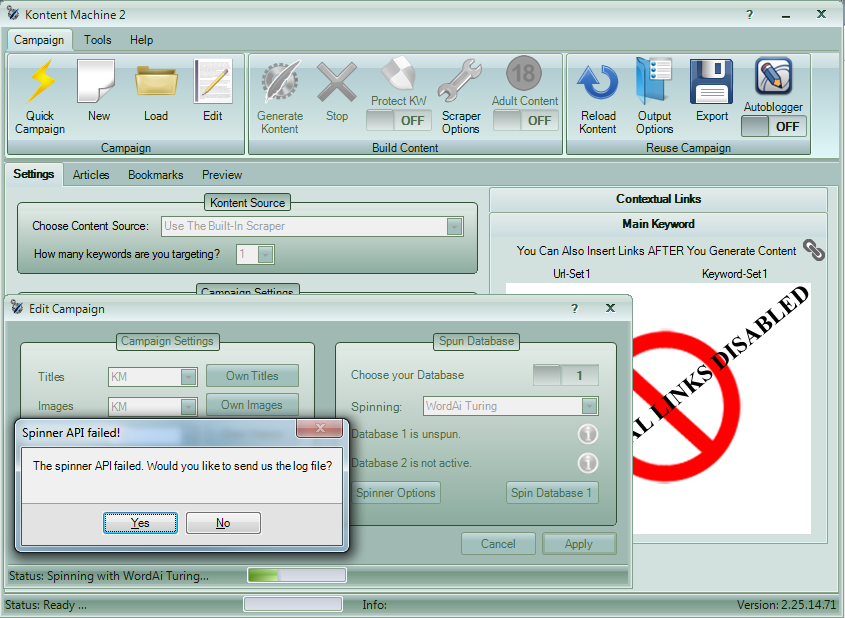Toggle the Choose your Database switch

[566, 376]
